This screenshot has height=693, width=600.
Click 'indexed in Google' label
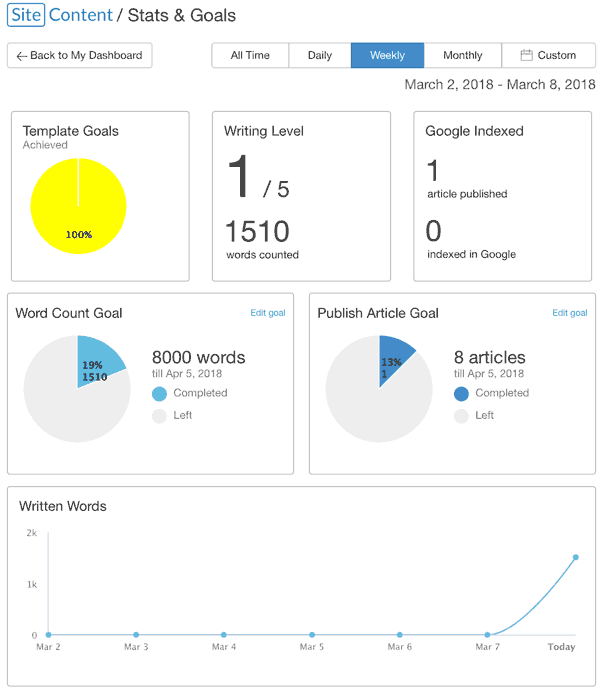(x=471, y=254)
